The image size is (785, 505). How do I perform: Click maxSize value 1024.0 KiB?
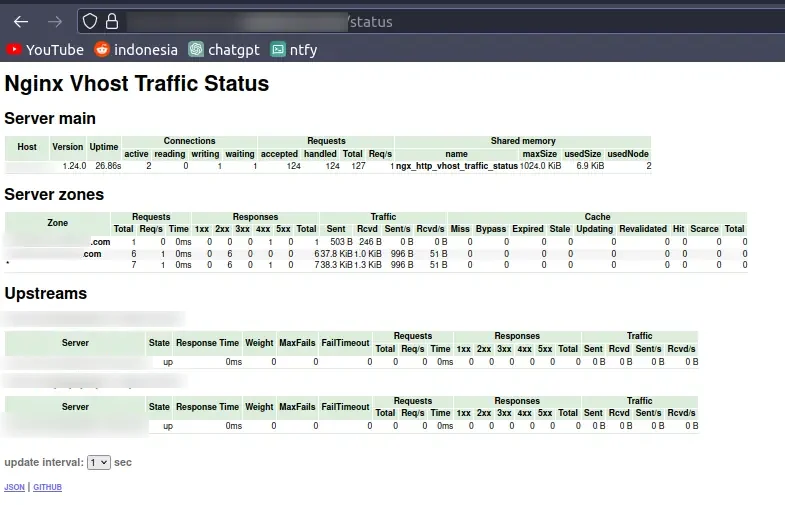click(x=540, y=166)
